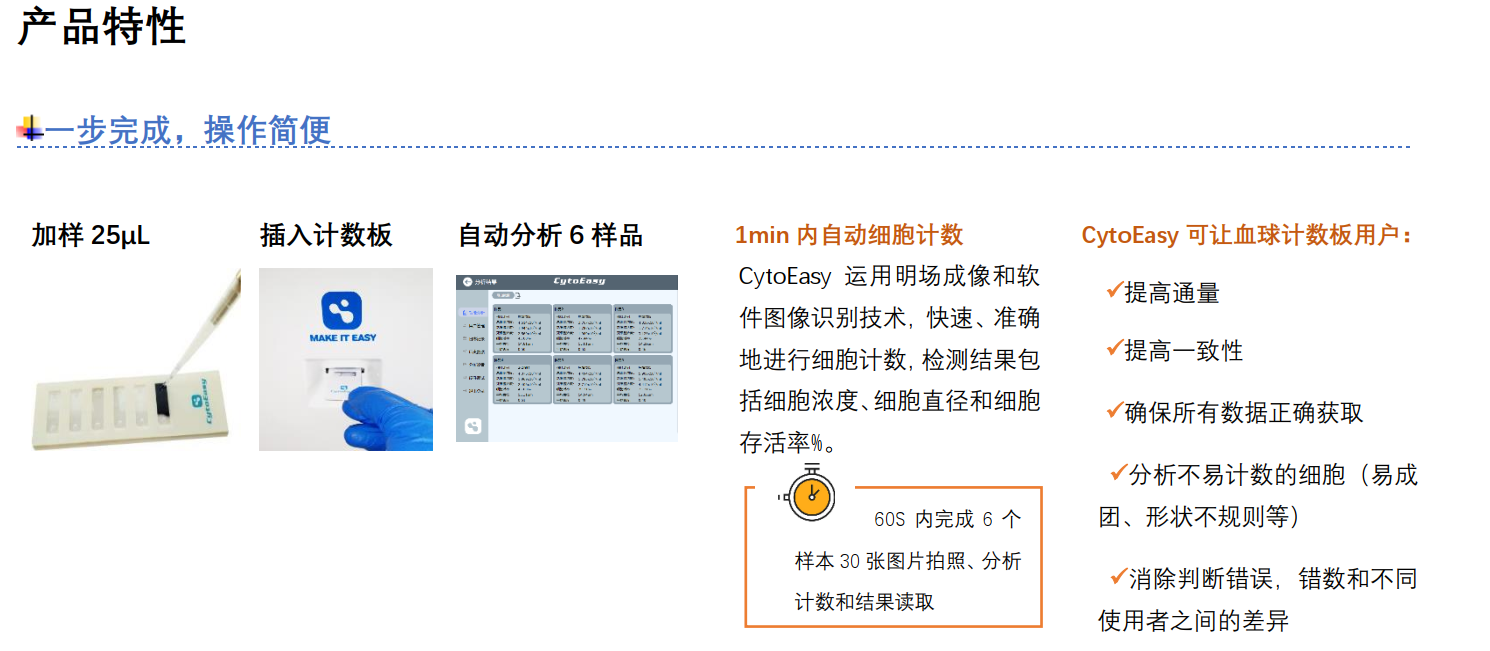
Task: Click the 计数和结果读取 line in orange box
Action: pyautogui.click(x=864, y=602)
